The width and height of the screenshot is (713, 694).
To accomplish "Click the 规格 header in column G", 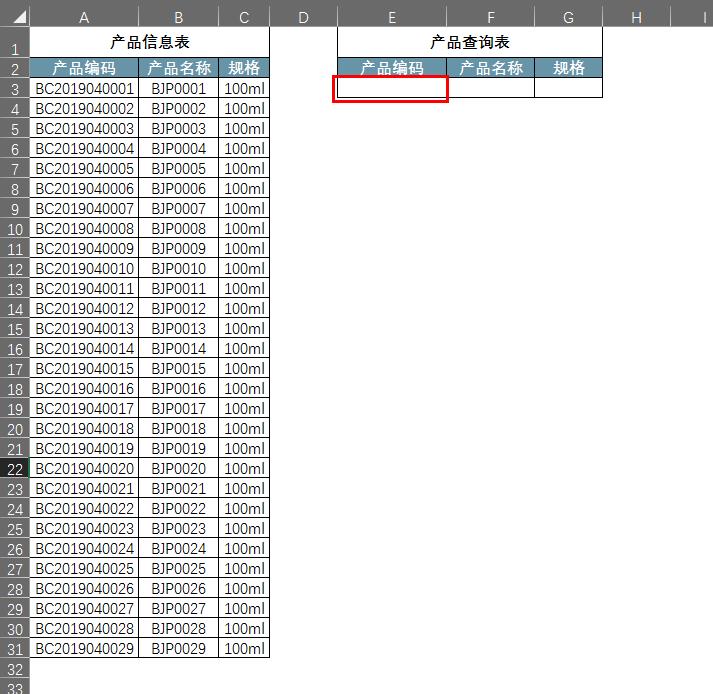I will (x=568, y=68).
